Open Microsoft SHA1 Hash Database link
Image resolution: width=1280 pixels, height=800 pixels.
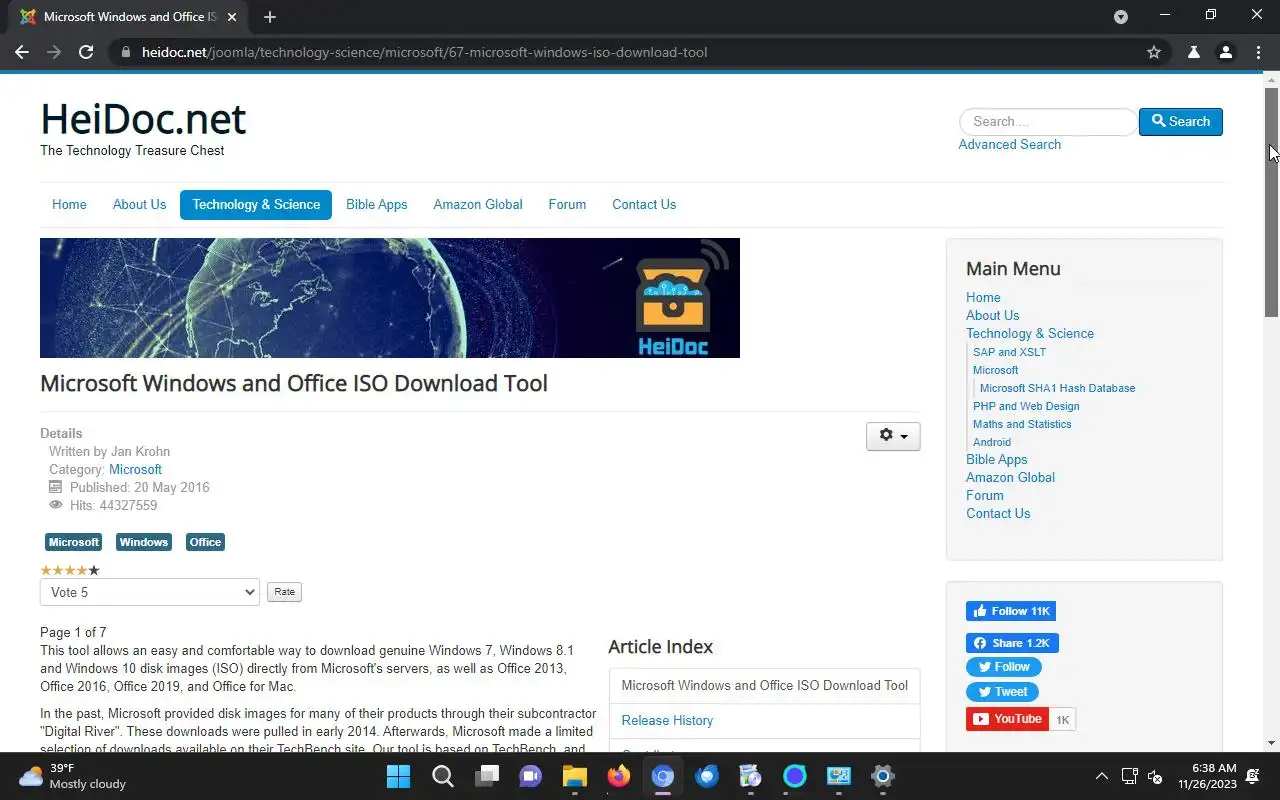pyautogui.click(x=1057, y=388)
